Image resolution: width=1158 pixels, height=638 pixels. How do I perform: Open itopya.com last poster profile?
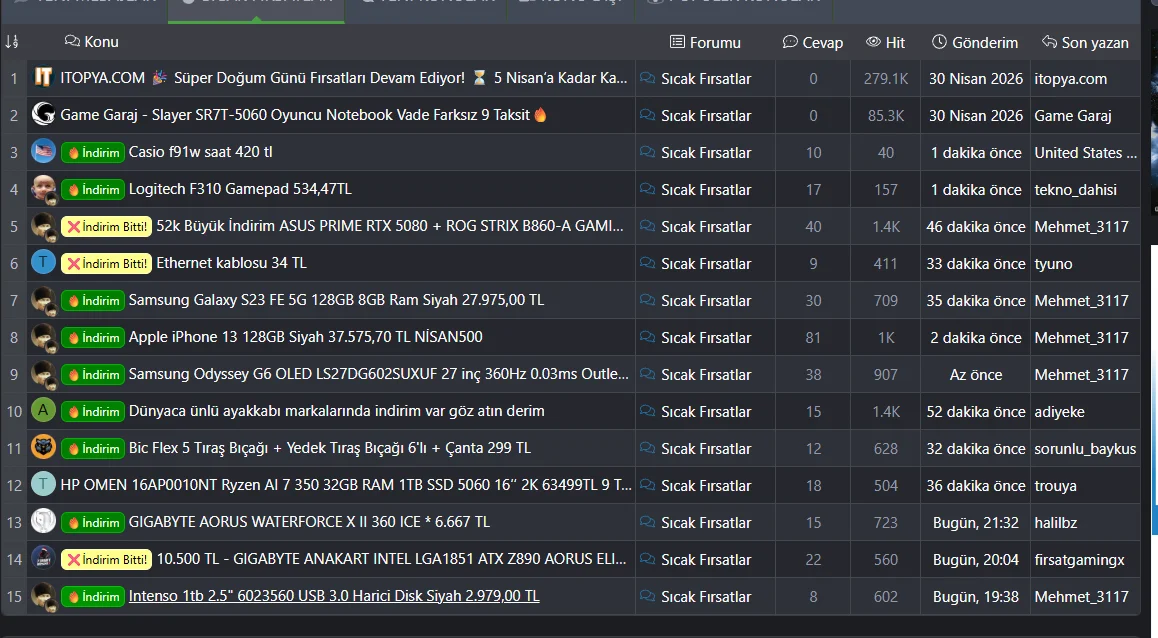click(x=1070, y=78)
